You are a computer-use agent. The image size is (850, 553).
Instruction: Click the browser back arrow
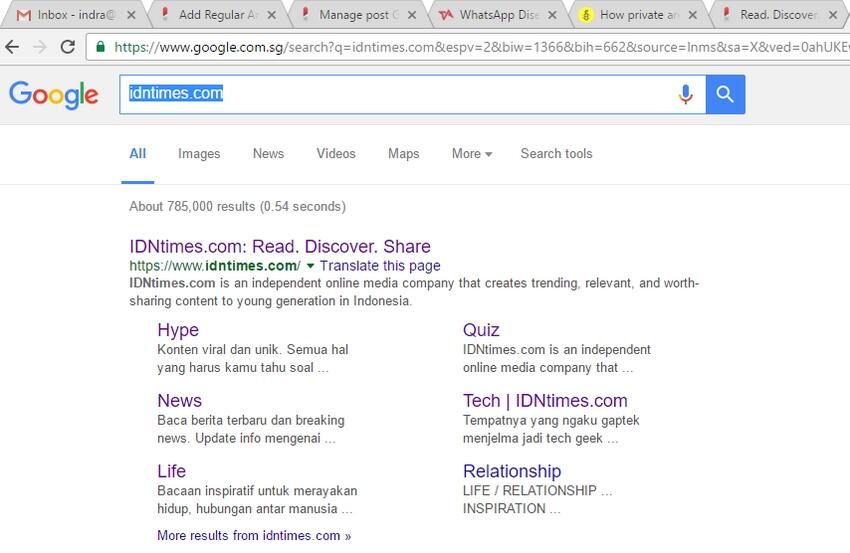click(x=12, y=47)
